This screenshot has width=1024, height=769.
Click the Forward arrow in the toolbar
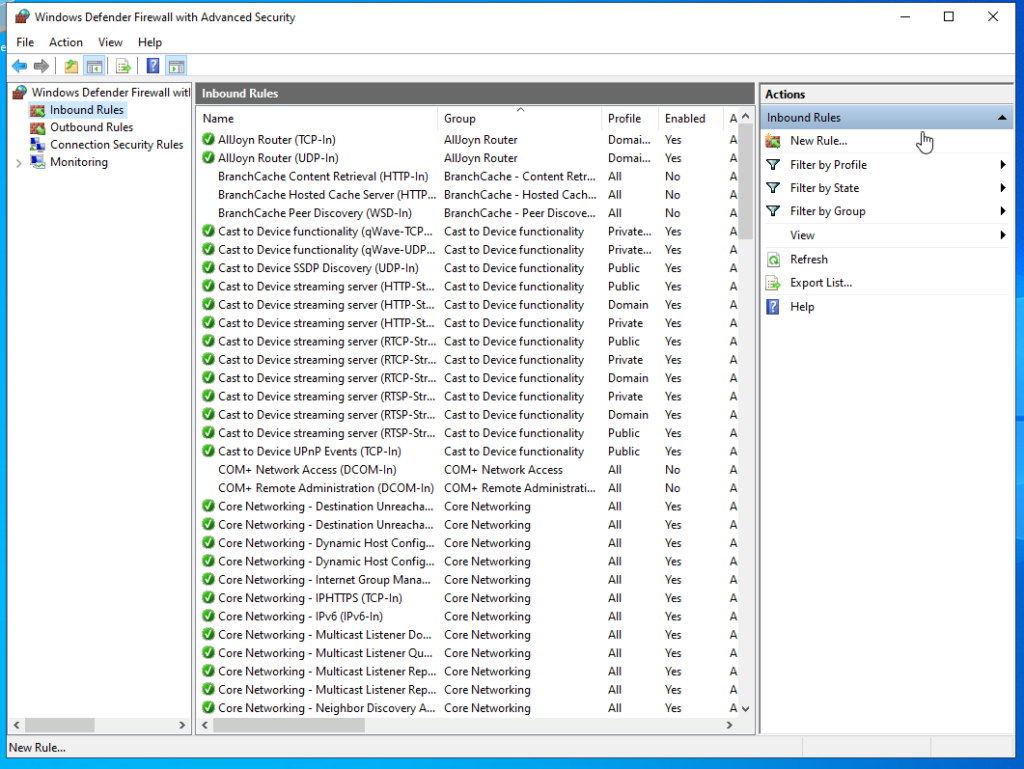click(41, 66)
